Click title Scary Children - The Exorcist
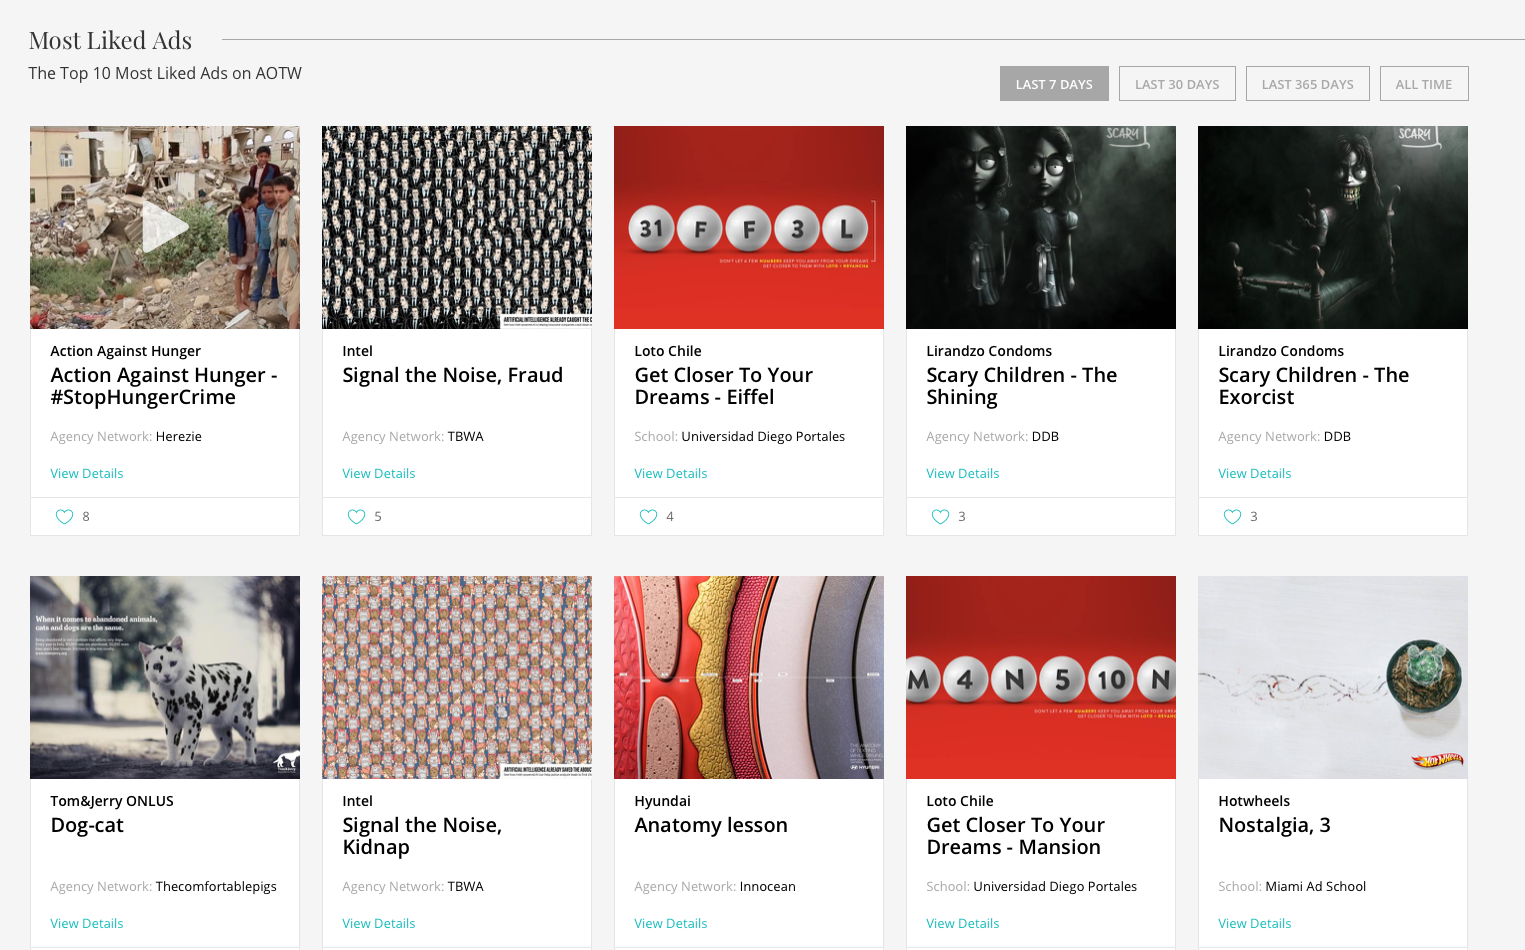This screenshot has width=1525, height=950. pos(1314,386)
